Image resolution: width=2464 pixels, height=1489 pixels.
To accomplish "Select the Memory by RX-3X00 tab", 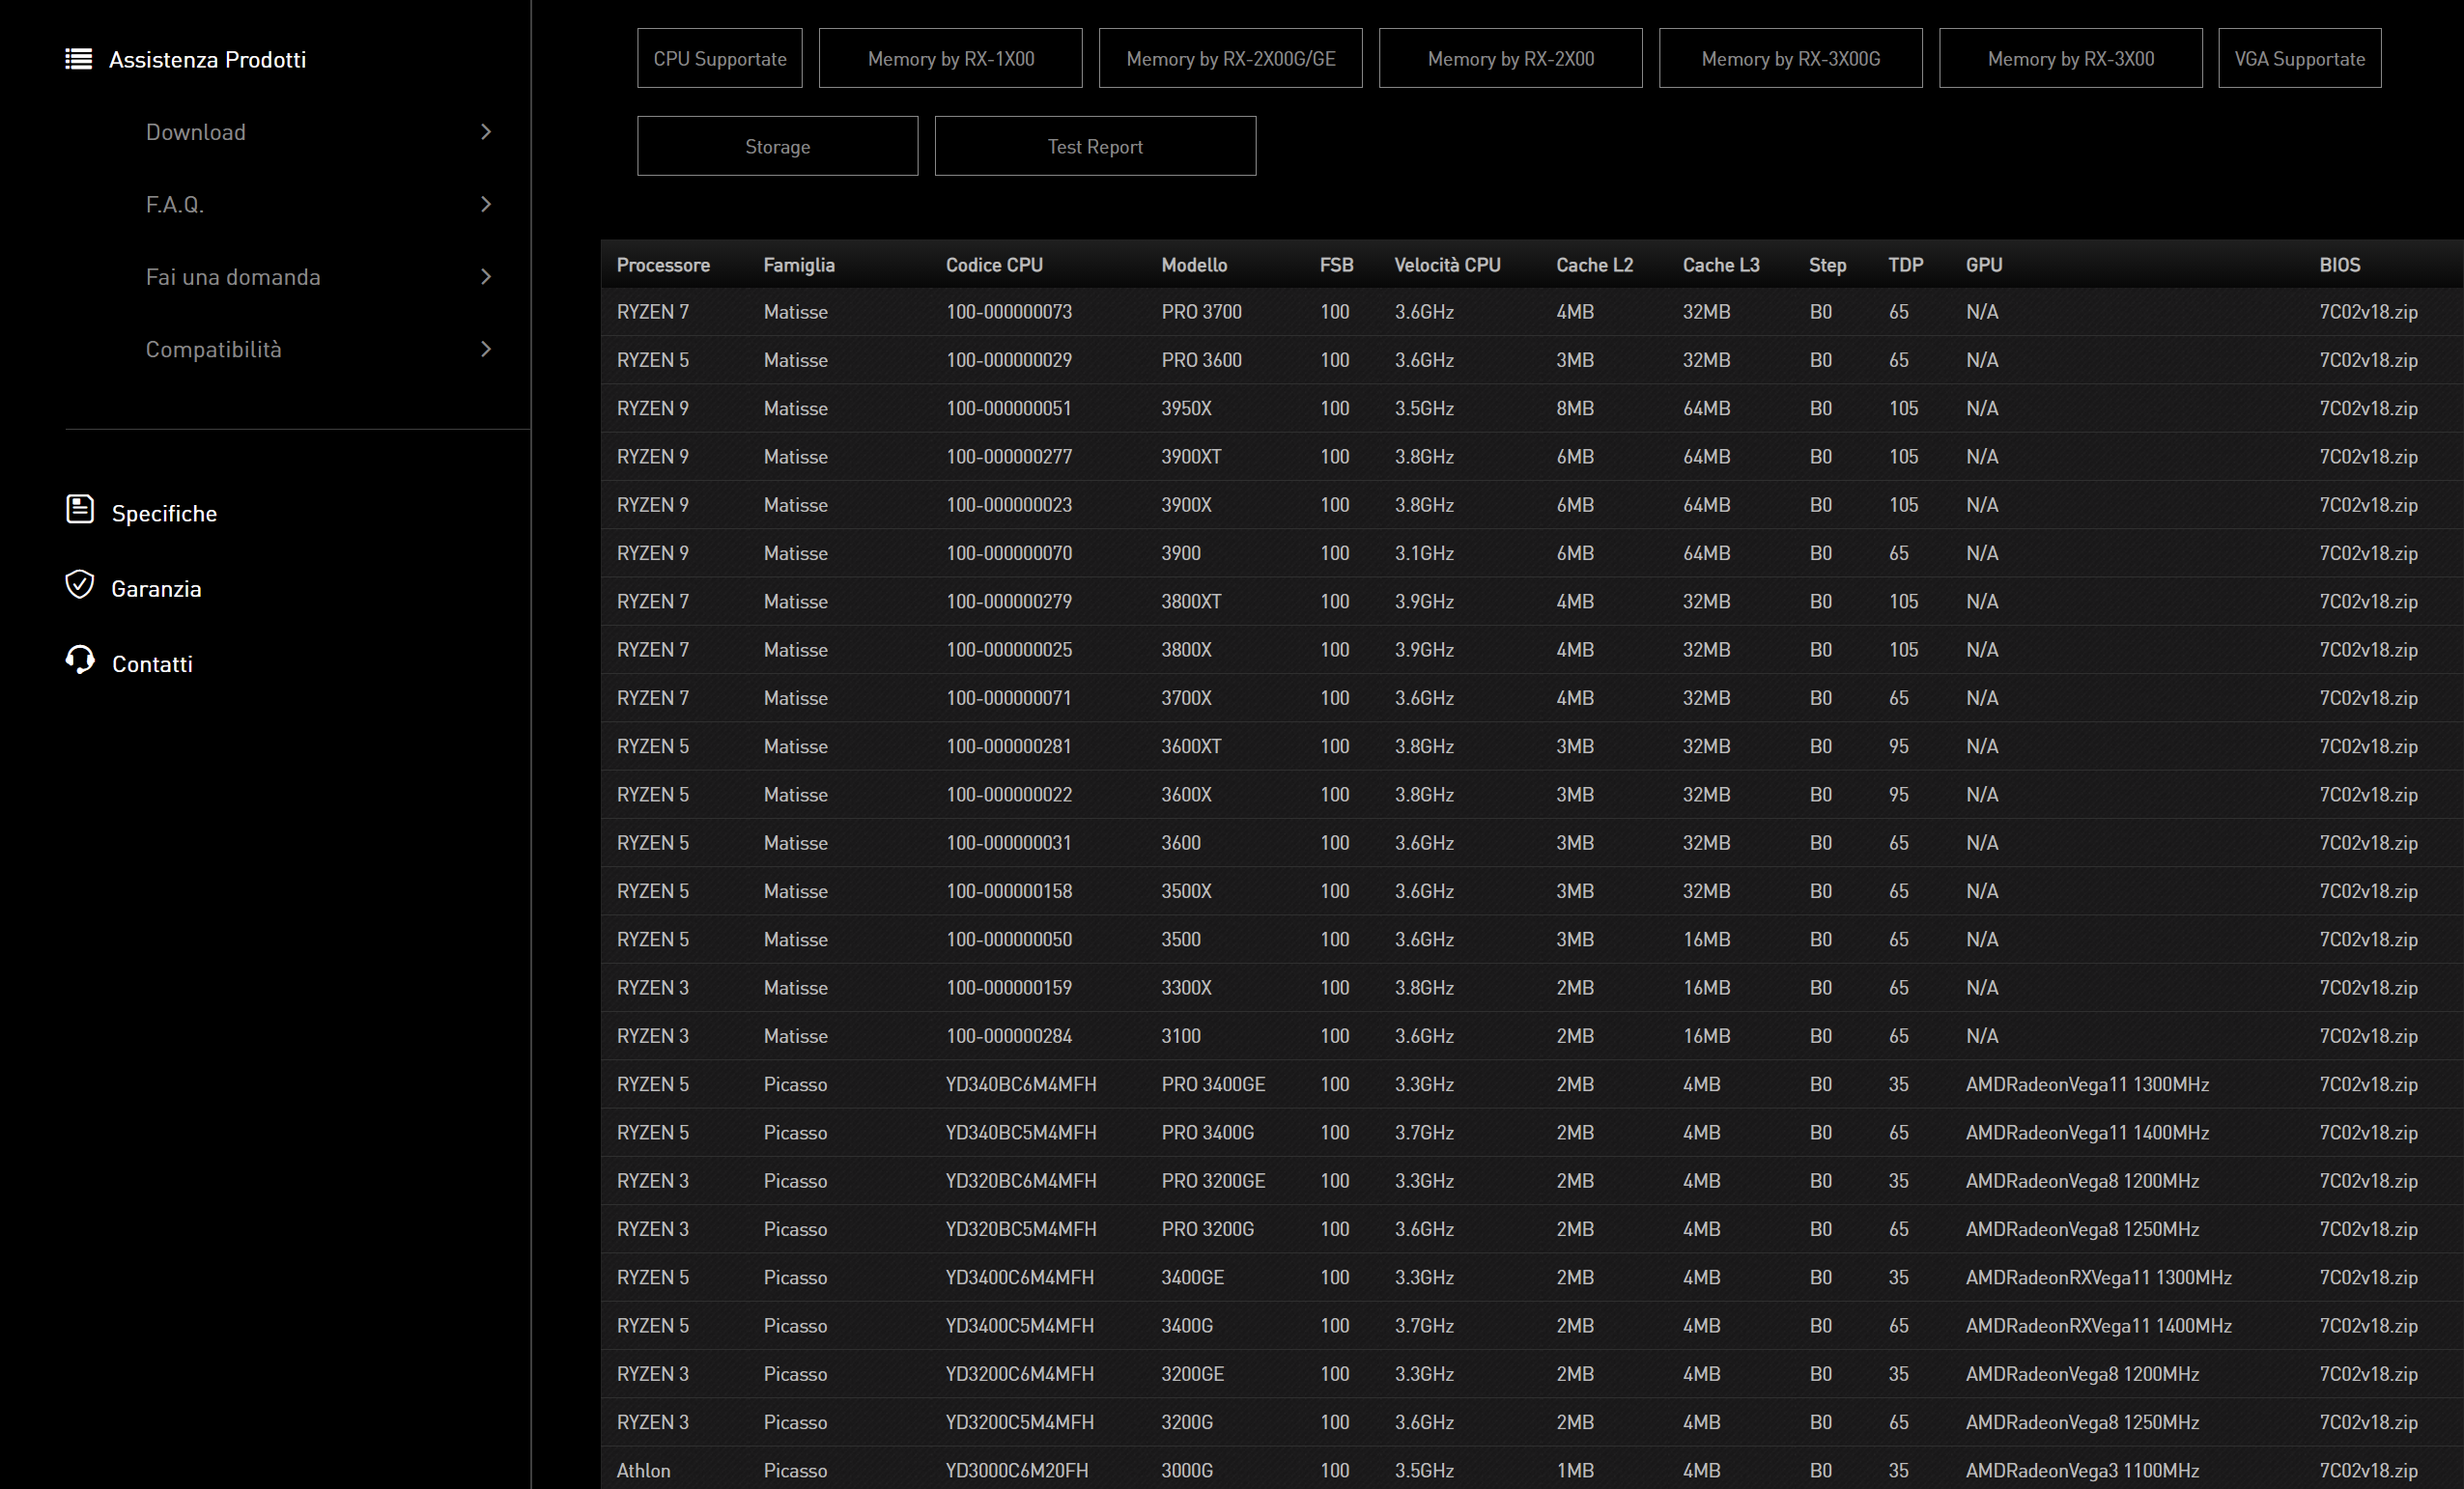I will [x=2071, y=58].
